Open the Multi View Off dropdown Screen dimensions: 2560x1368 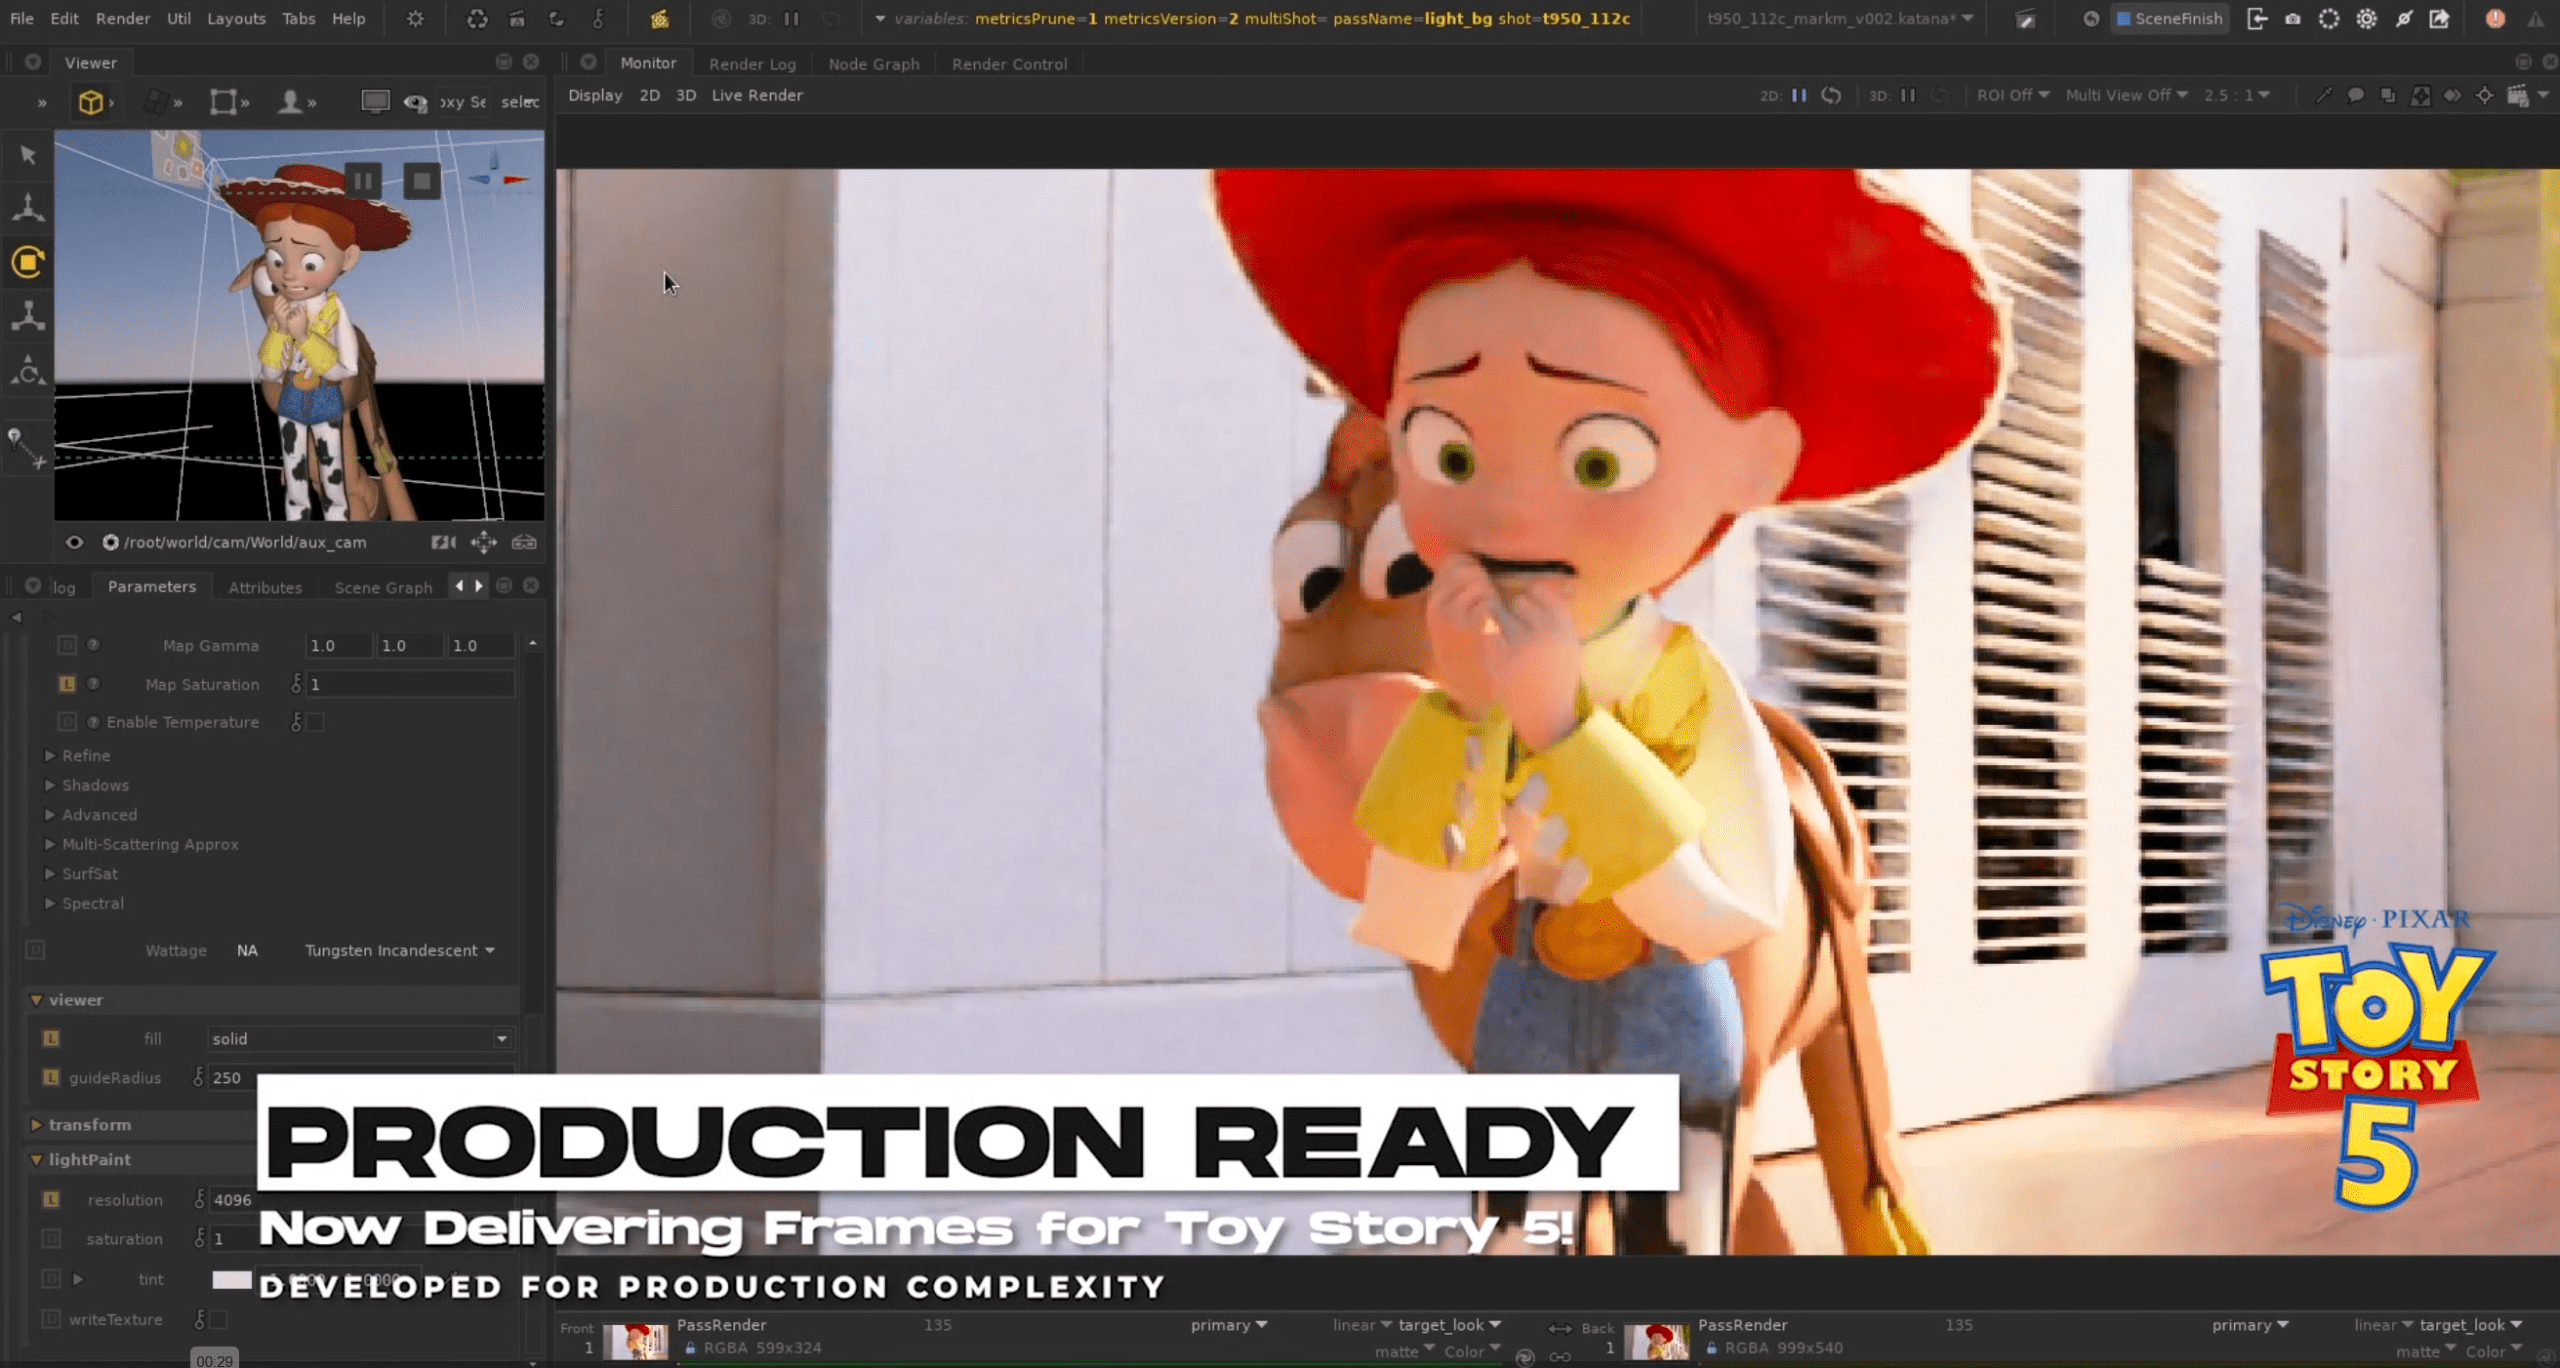point(2128,95)
